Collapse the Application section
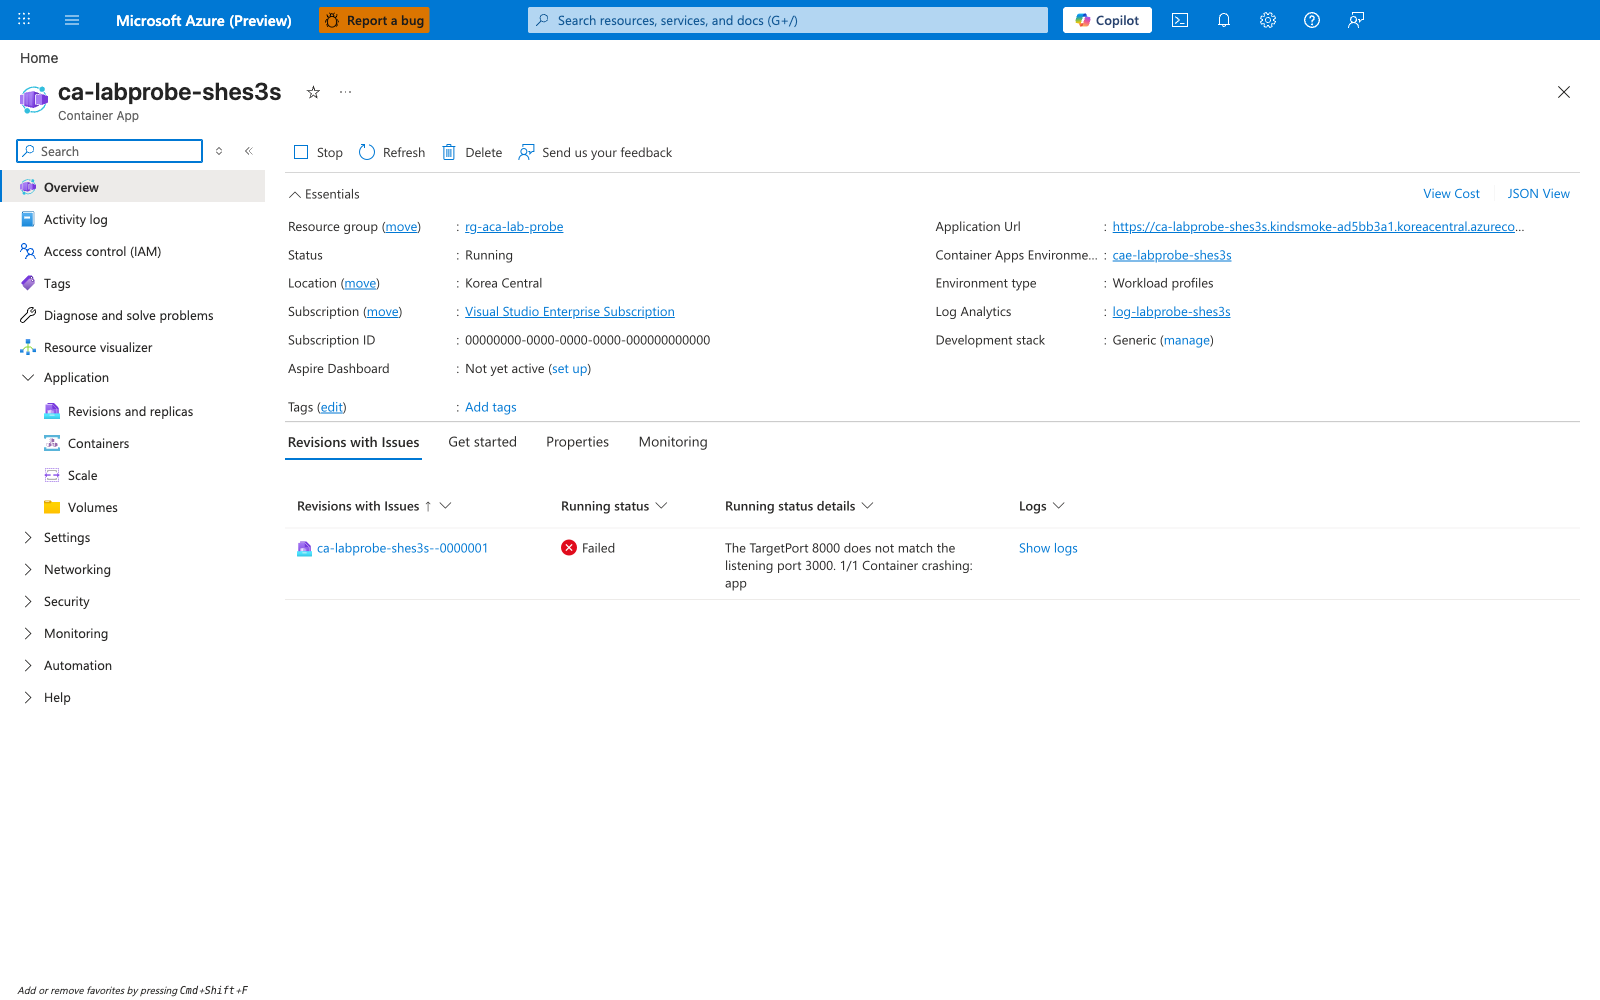This screenshot has width=1600, height=1000. [x=28, y=377]
